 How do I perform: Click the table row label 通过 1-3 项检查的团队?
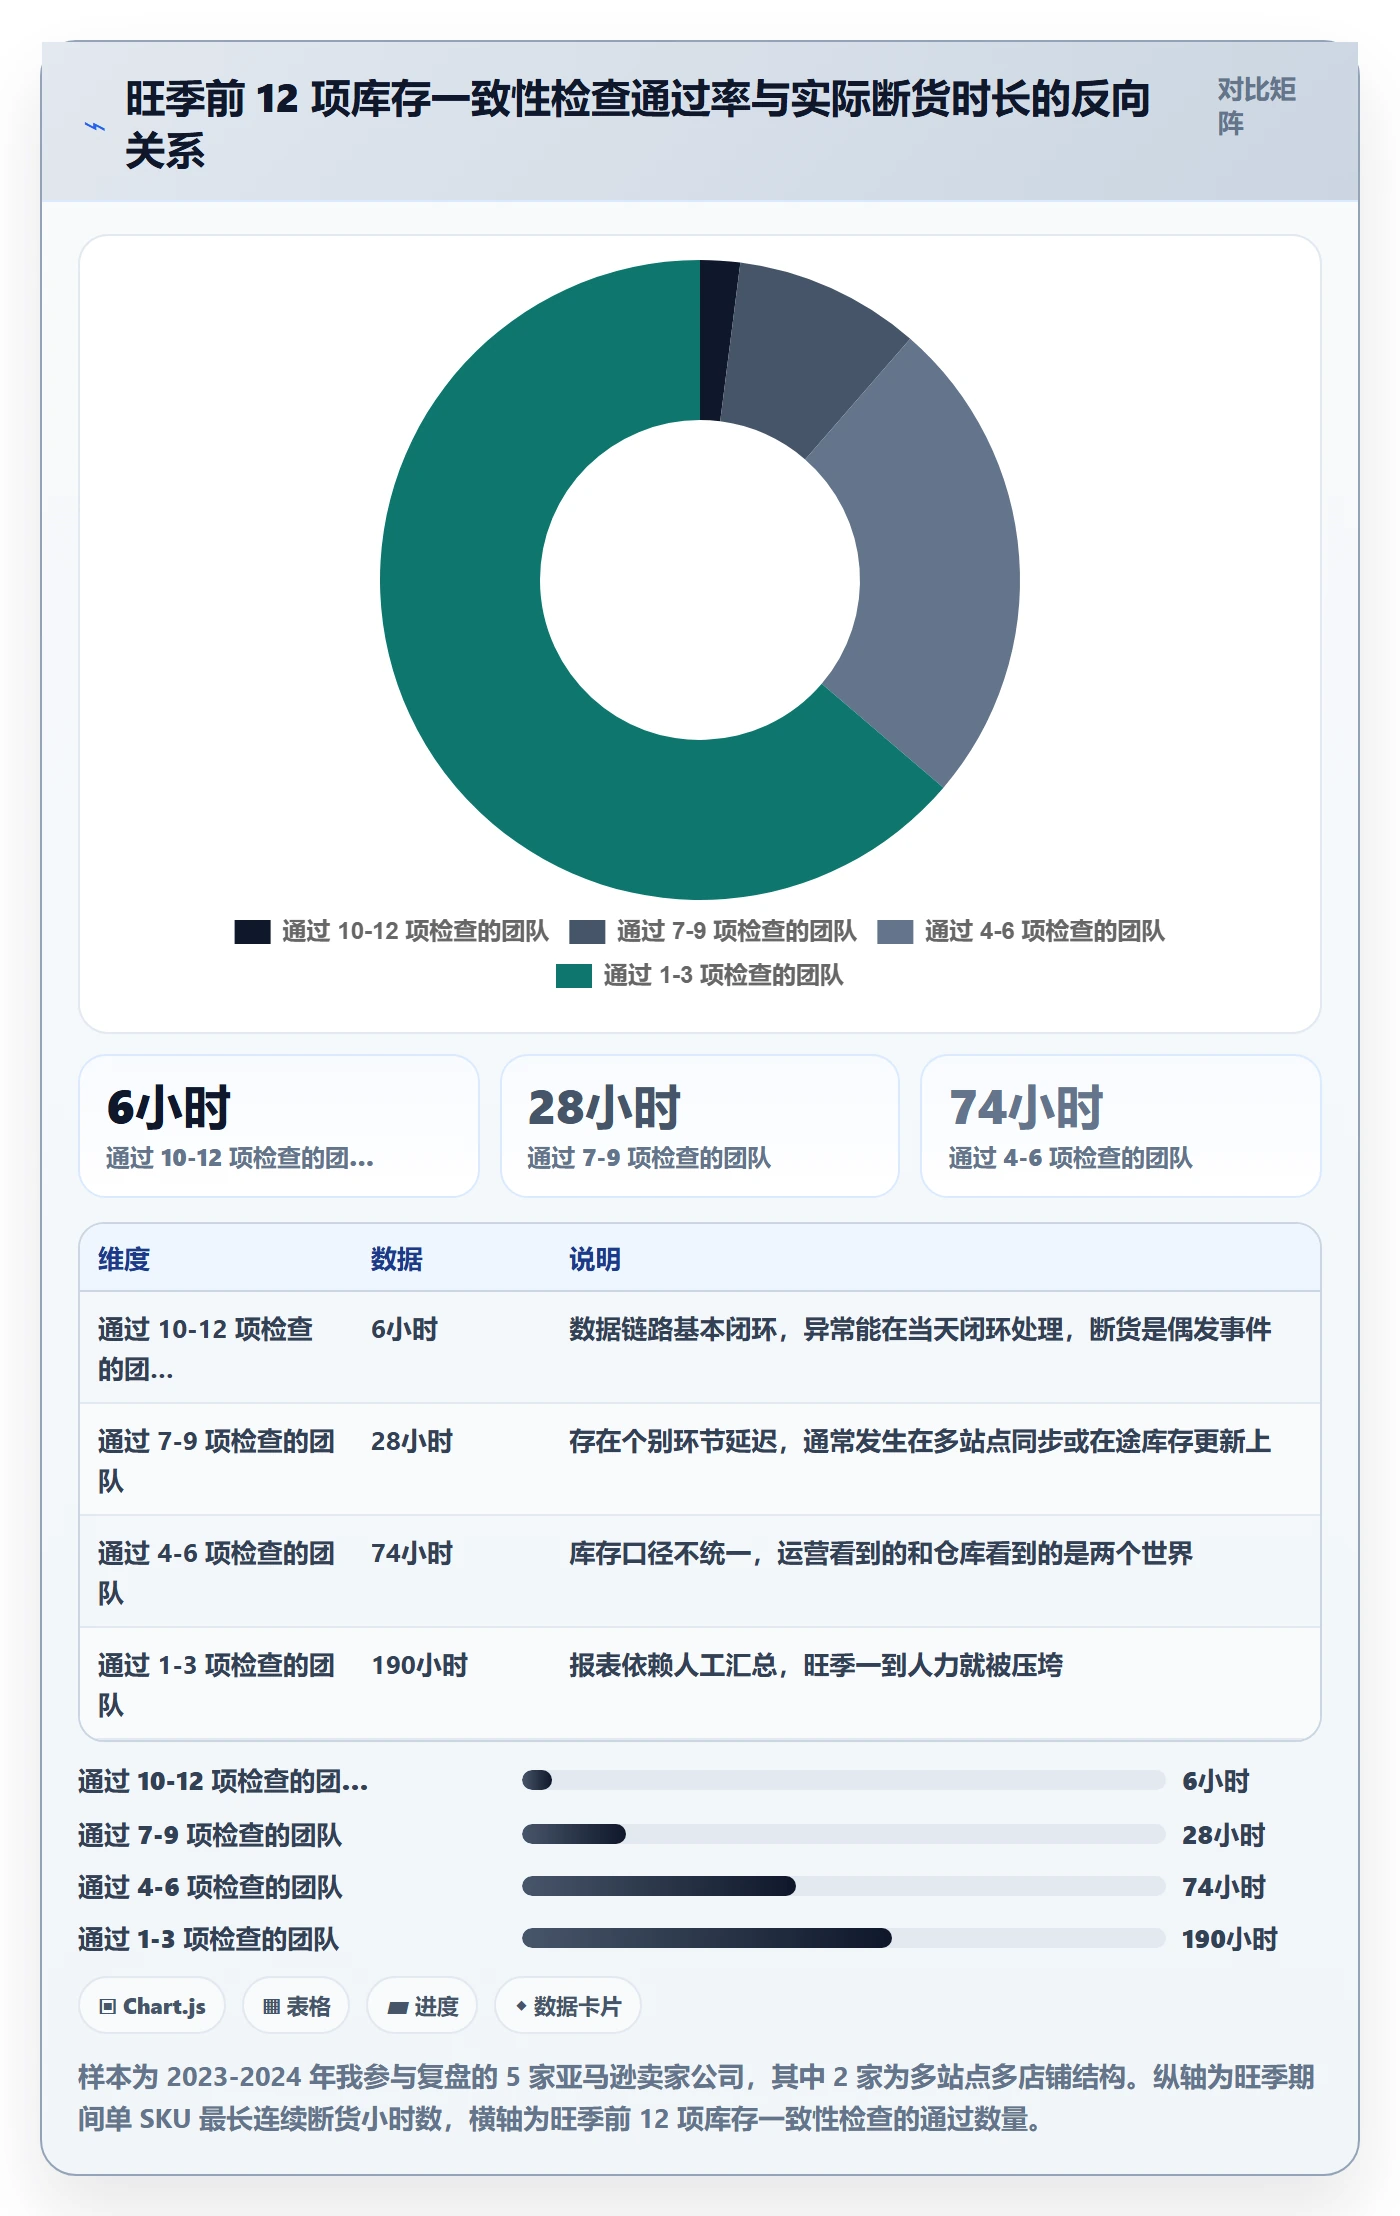[216, 1685]
